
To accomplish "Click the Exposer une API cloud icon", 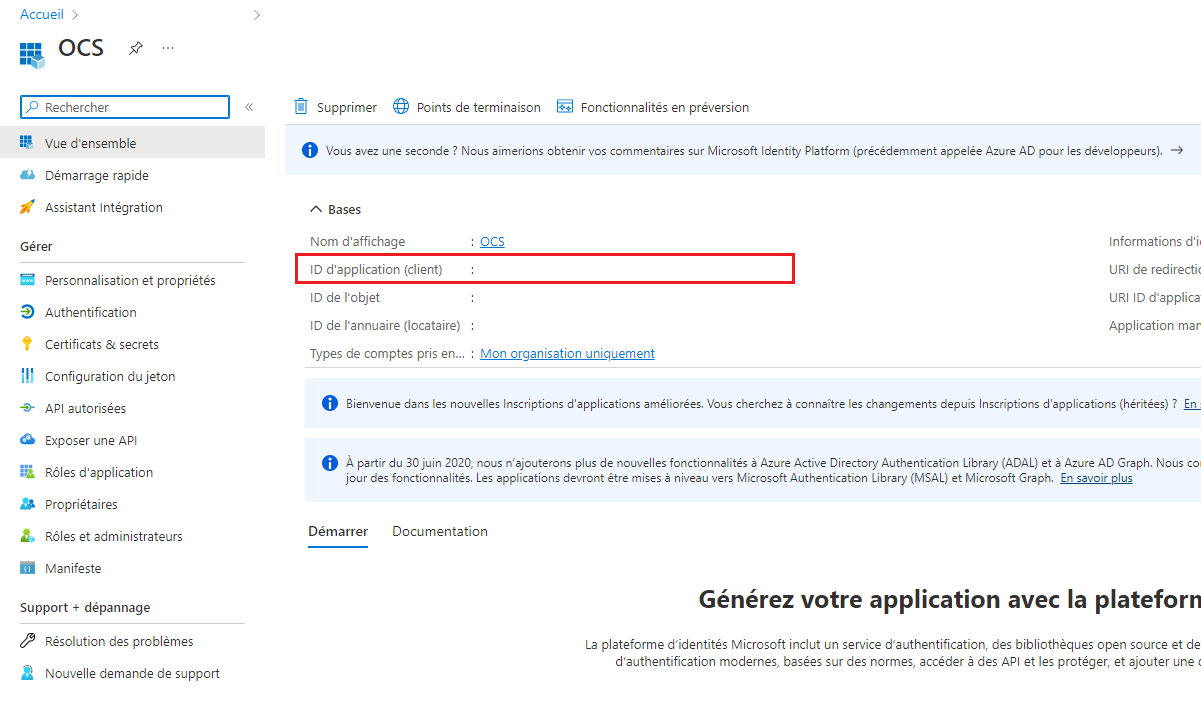I will [x=27, y=440].
